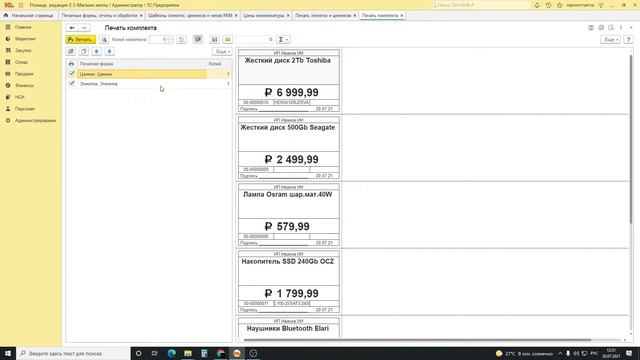Open Склад section in sidebar

pyautogui.click(x=21, y=62)
